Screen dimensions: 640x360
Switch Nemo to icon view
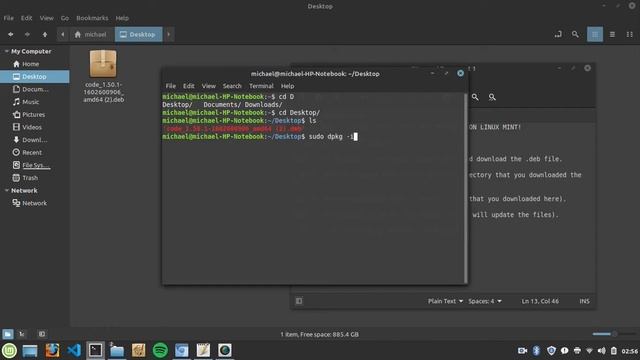595,35
